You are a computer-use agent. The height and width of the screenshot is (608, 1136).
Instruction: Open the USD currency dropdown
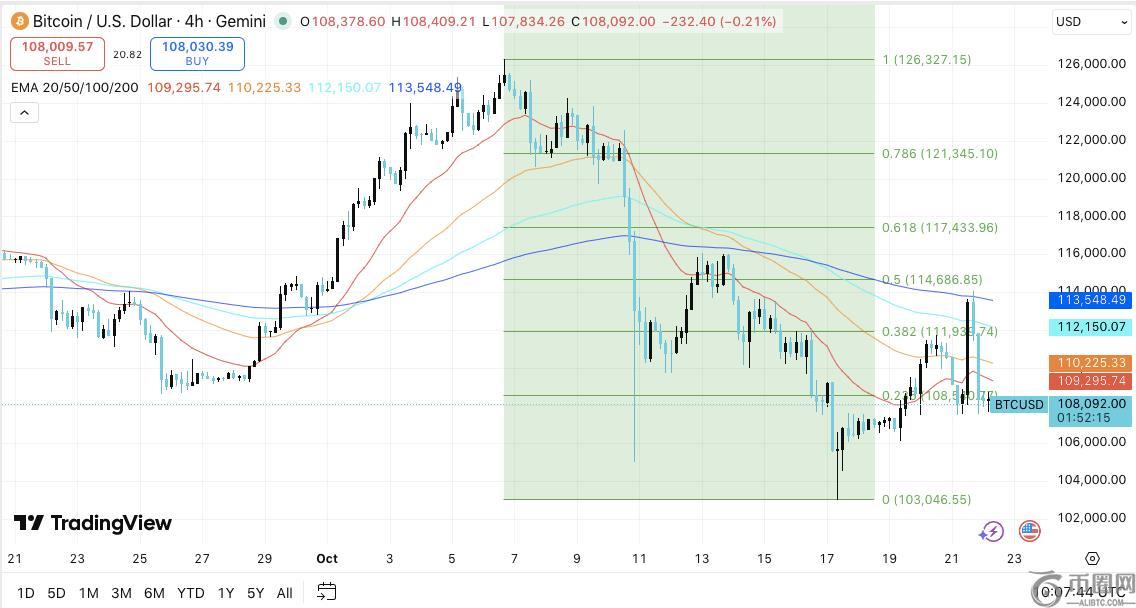coord(1091,22)
